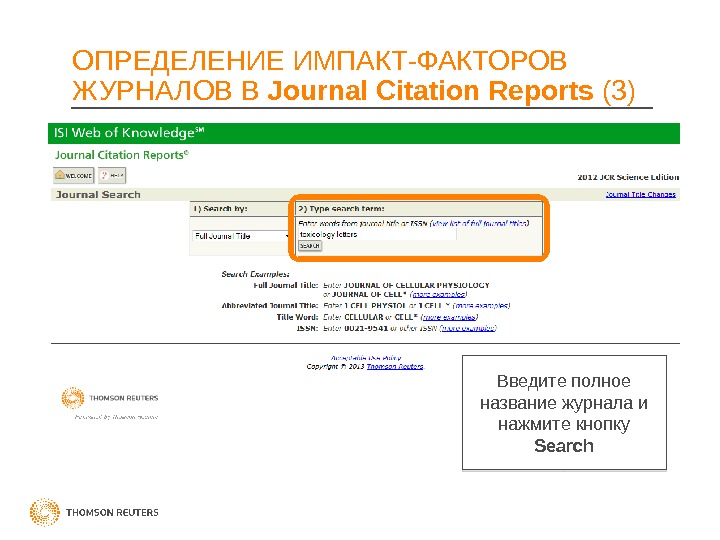Open more examples link for Title Word
The width and height of the screenshot is (720, 540).
(450, 317)
